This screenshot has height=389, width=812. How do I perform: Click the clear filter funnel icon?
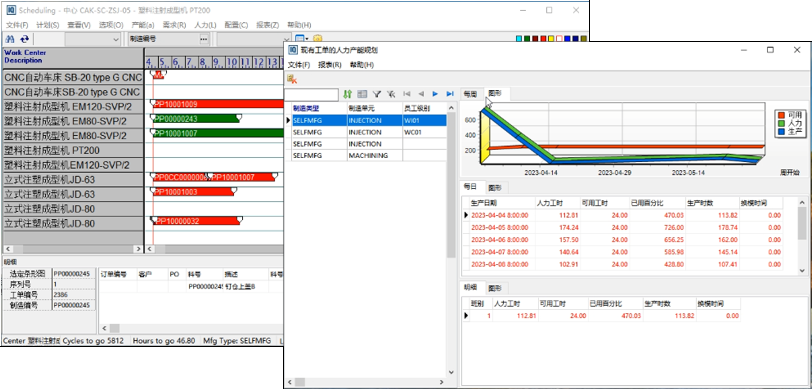(x=392, y=94)
